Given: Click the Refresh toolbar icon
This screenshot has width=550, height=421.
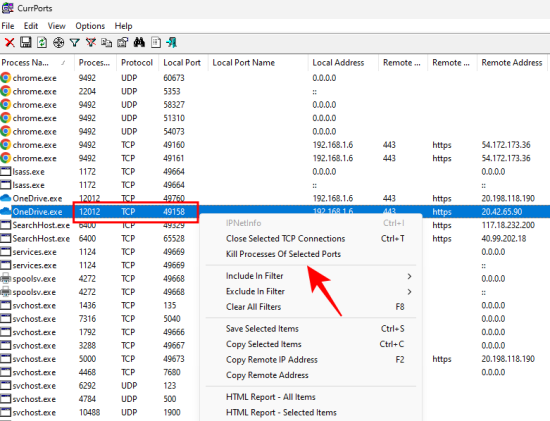Looking at the screenshot, I should [x=42, y=42].
